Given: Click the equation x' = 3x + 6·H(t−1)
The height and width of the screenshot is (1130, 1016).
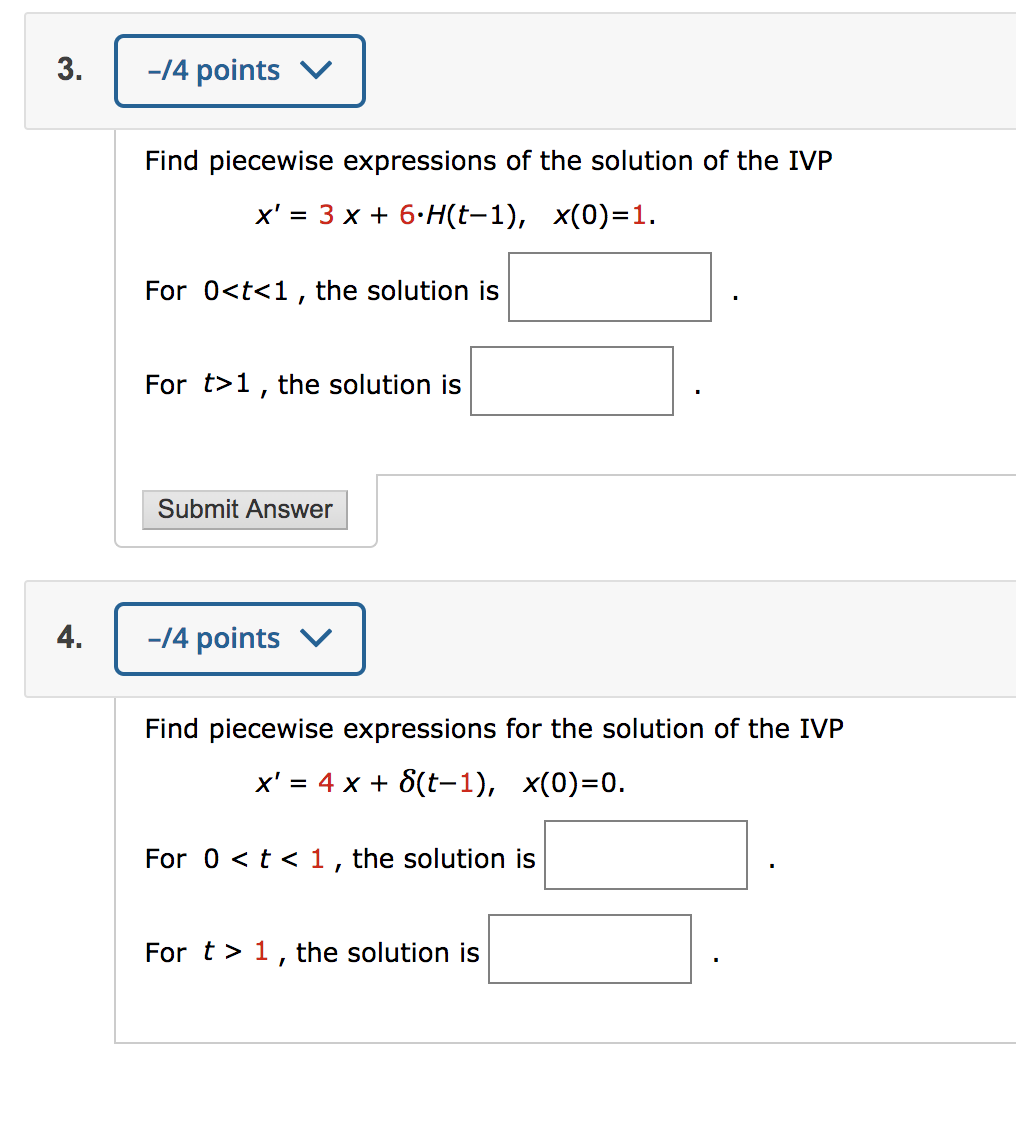Looking at the screenshot, I should pyautogui.click(x=391, y=215).
